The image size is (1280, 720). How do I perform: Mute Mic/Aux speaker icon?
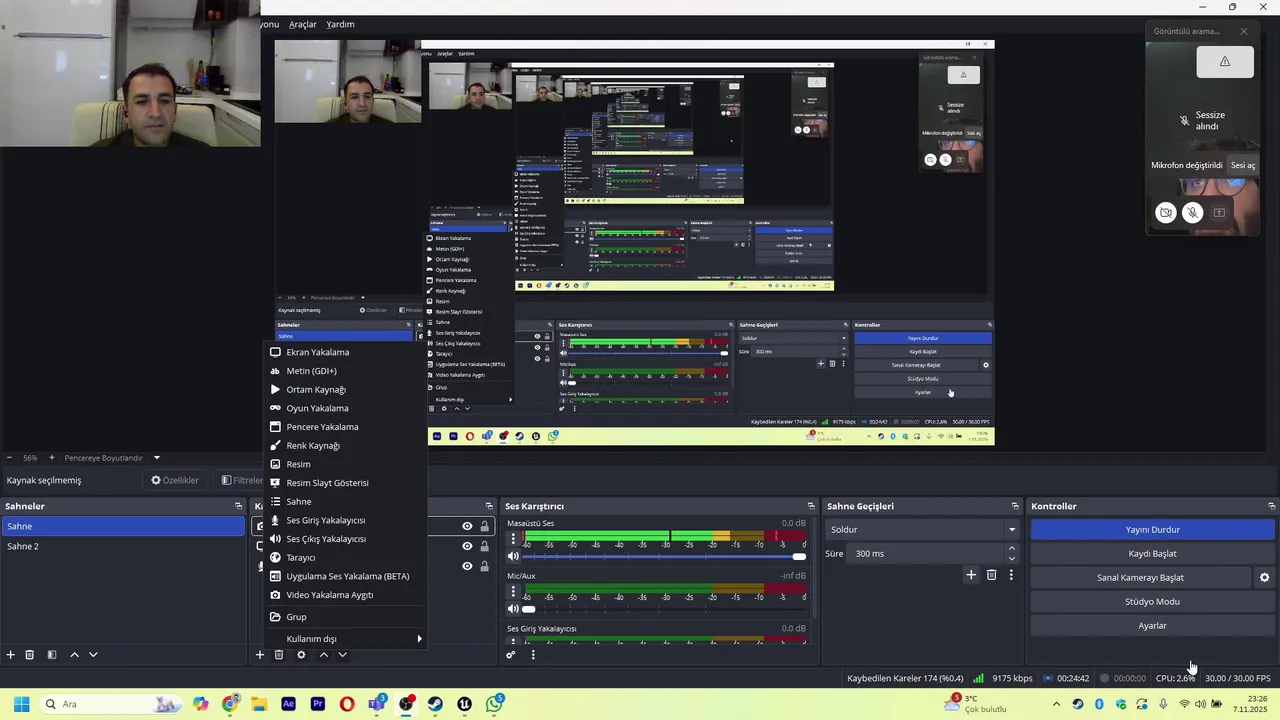point(513,609)
